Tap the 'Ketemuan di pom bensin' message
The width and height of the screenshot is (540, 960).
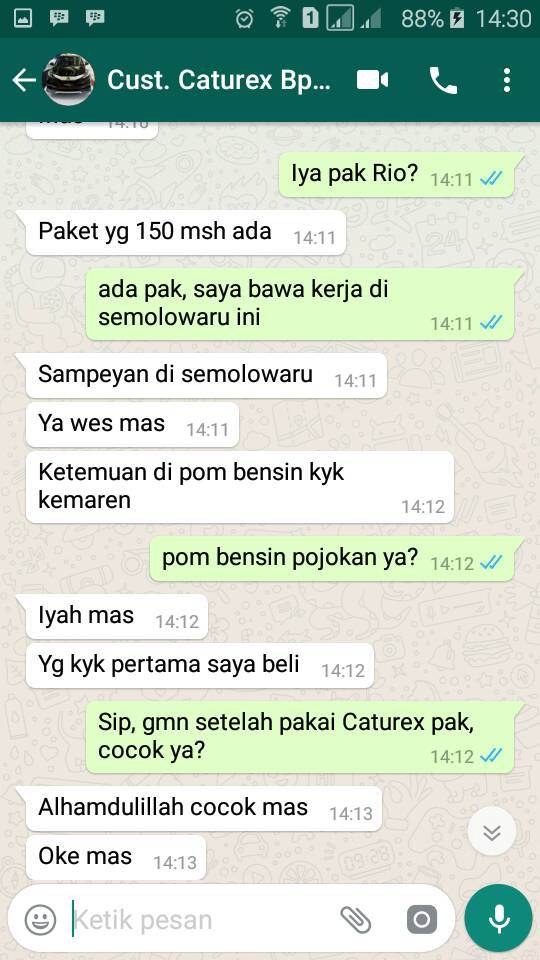point(240,487)
